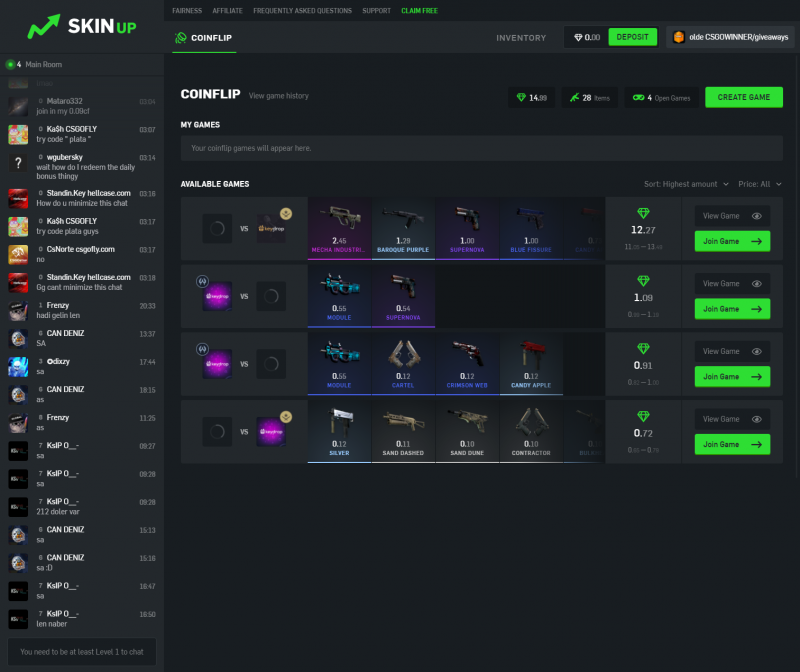The height and width of the screenshot is (672, 800).
Task: Click the Create Game button
Action: [743, 97]
